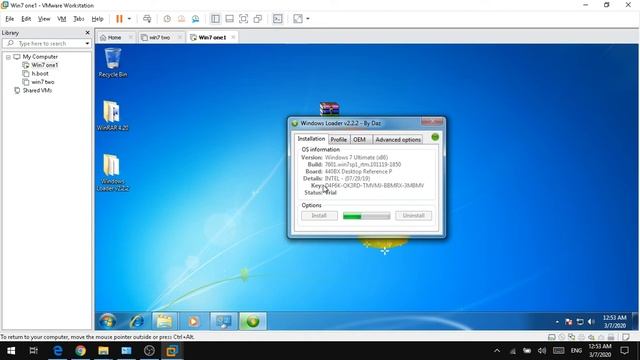Image resolution: width=640 pixels, height=360 pixels.
Task: Open the Tabs menu
Action: click(x=78, y=19)
